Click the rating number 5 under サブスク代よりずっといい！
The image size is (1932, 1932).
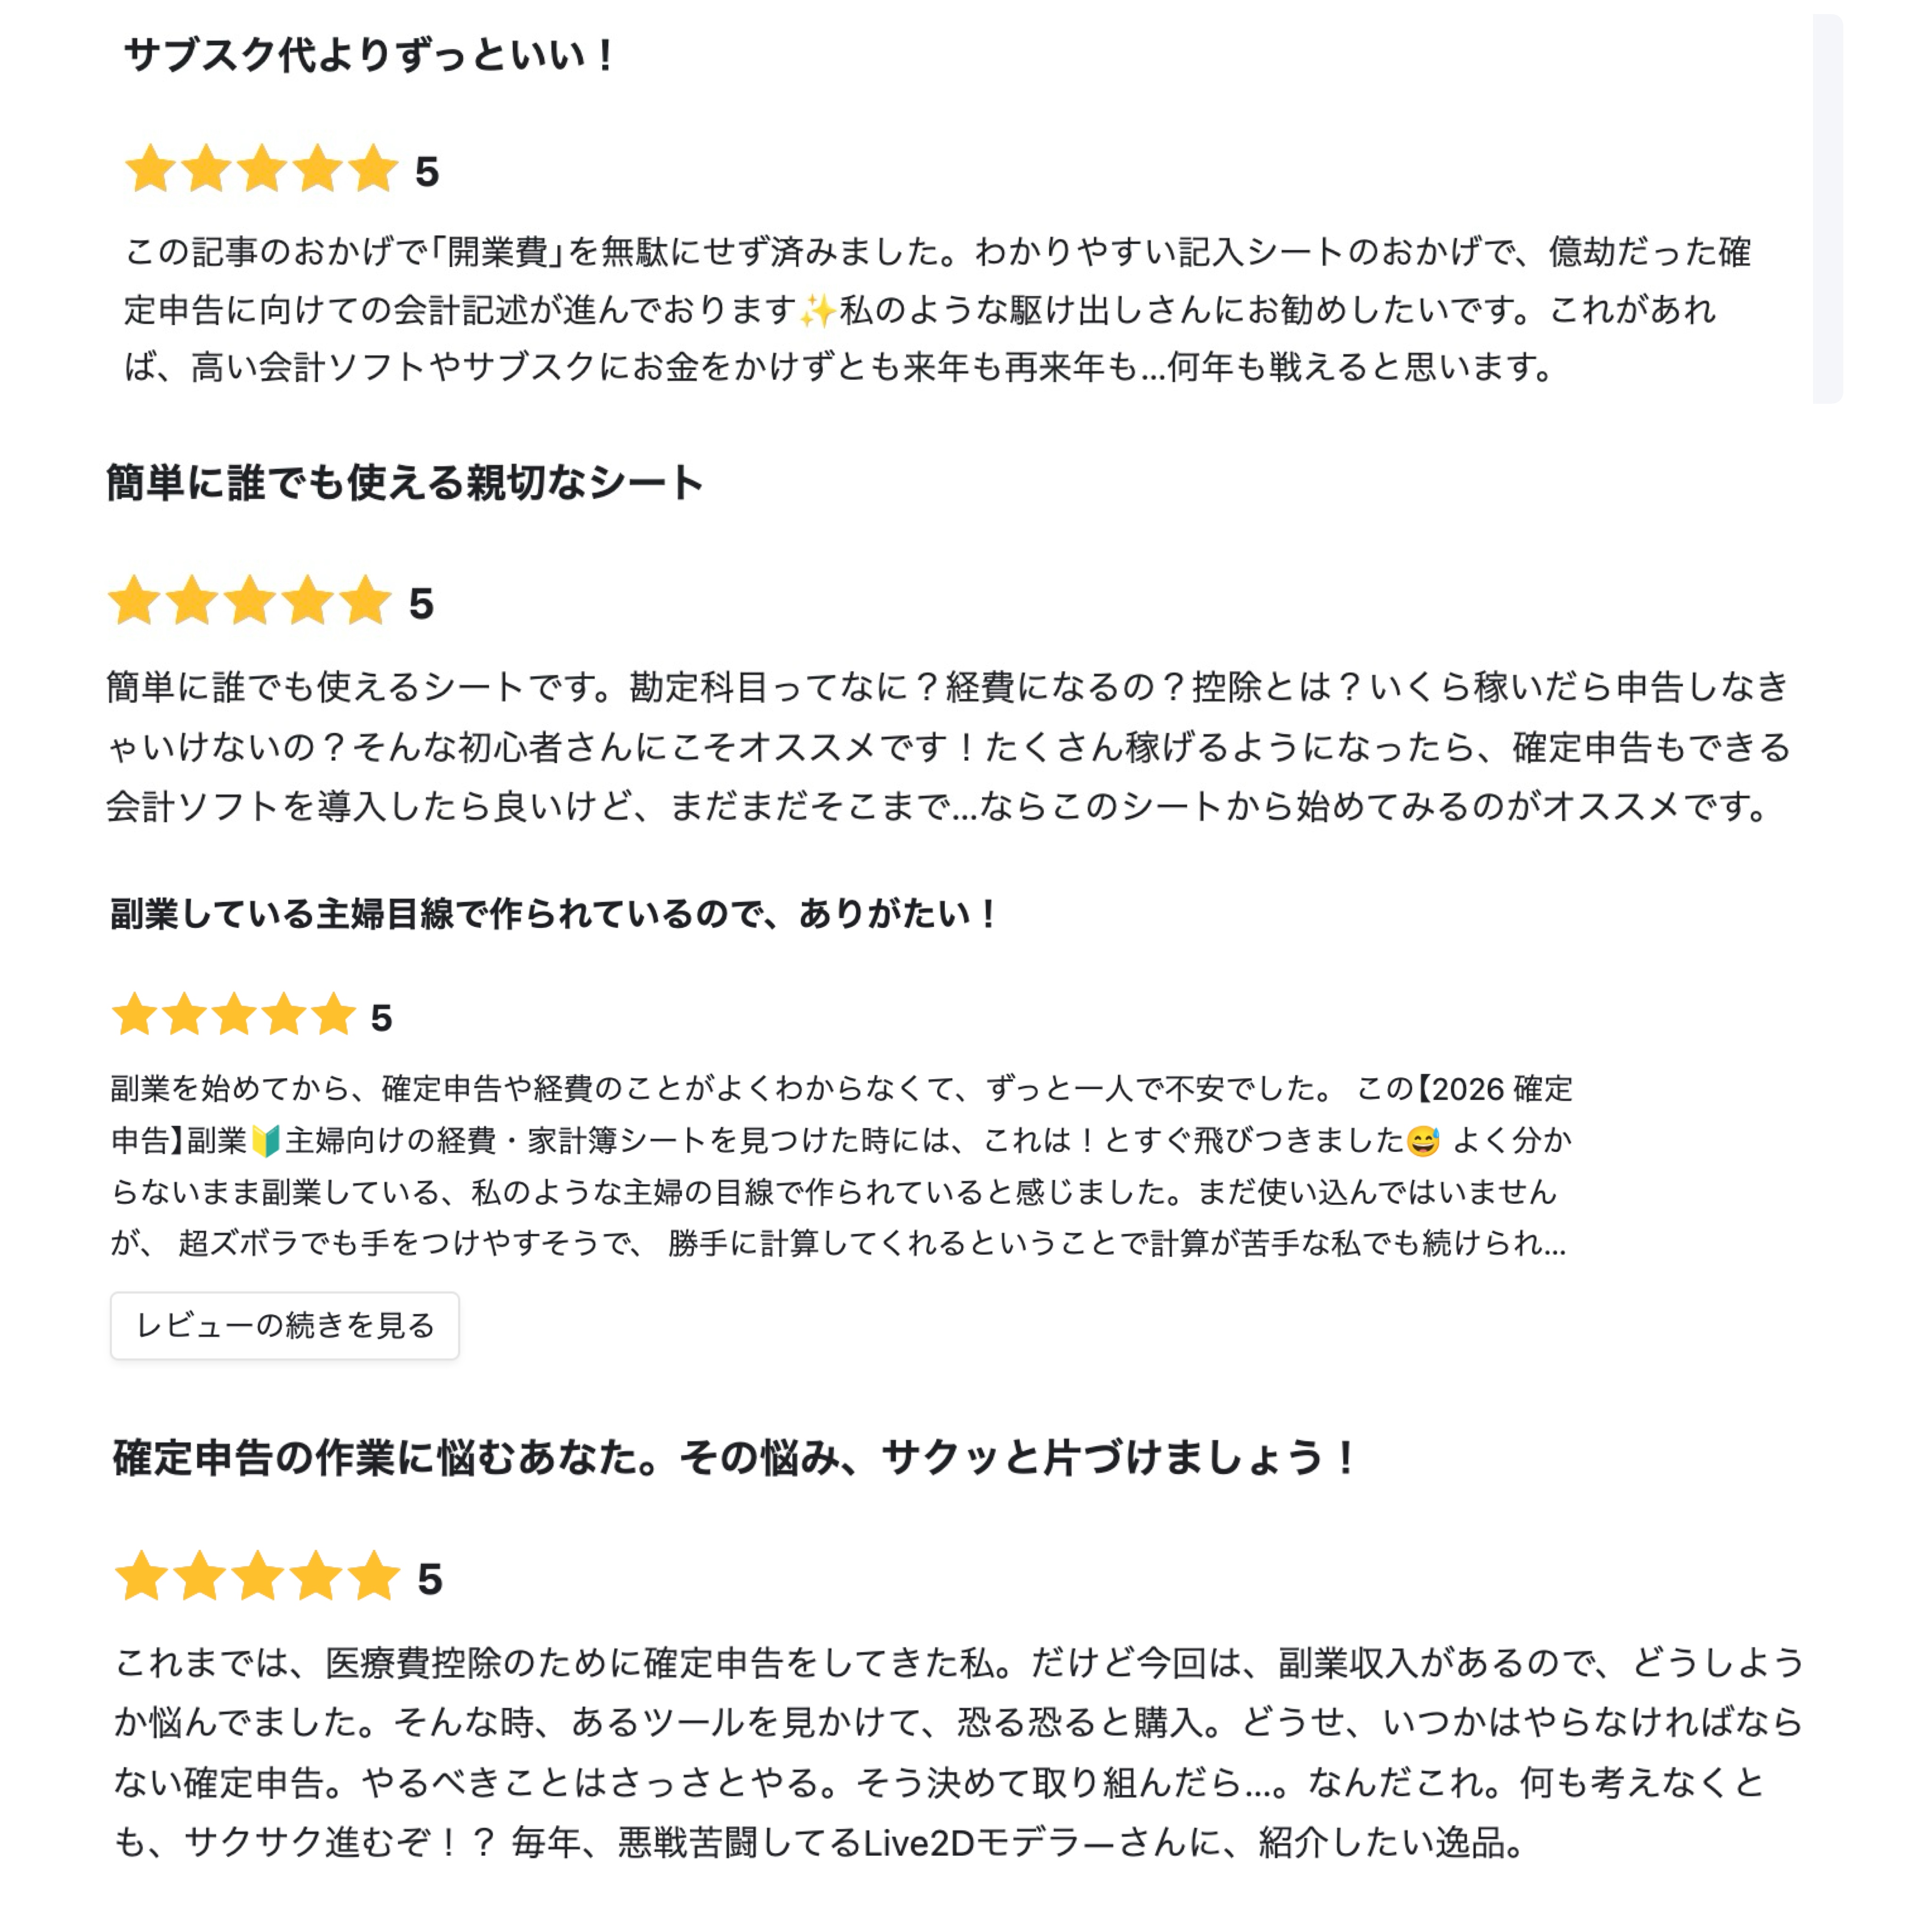[427, 172]
